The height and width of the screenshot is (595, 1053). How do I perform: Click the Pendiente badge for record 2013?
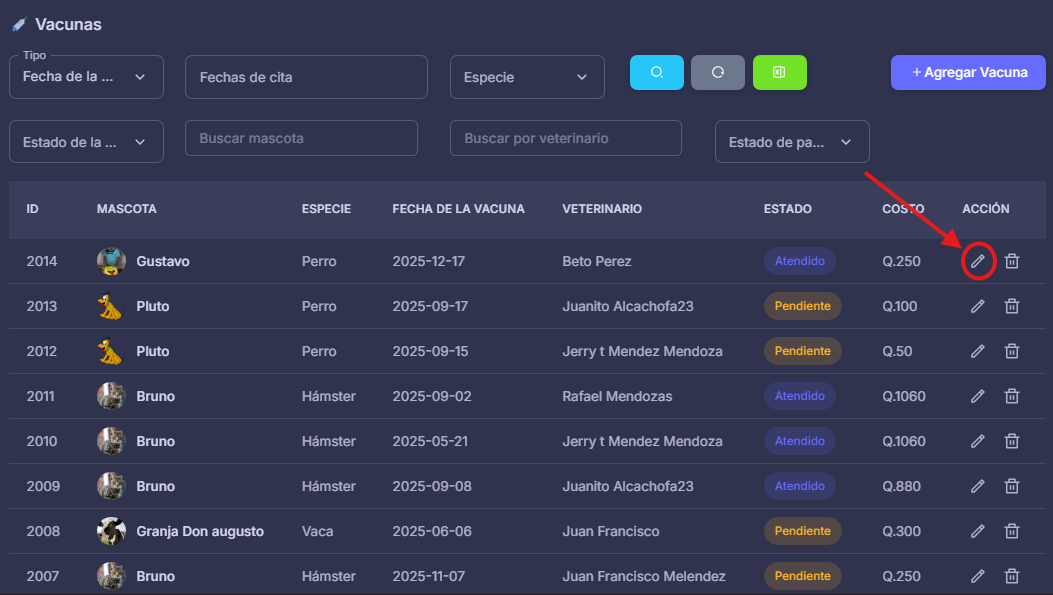tap(802, 306)
